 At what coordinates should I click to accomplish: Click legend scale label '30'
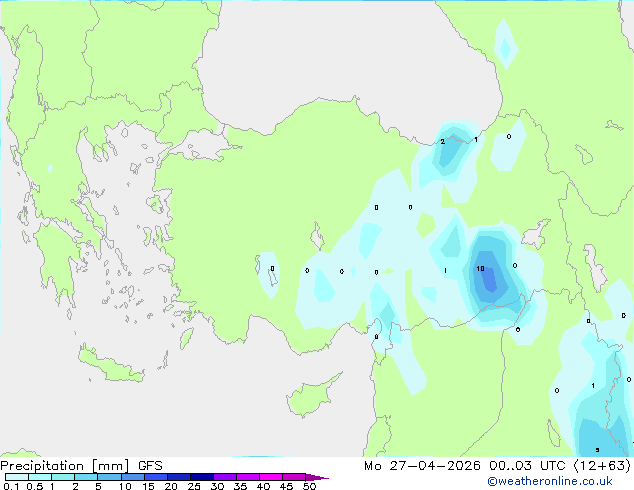tap(217, 486)
